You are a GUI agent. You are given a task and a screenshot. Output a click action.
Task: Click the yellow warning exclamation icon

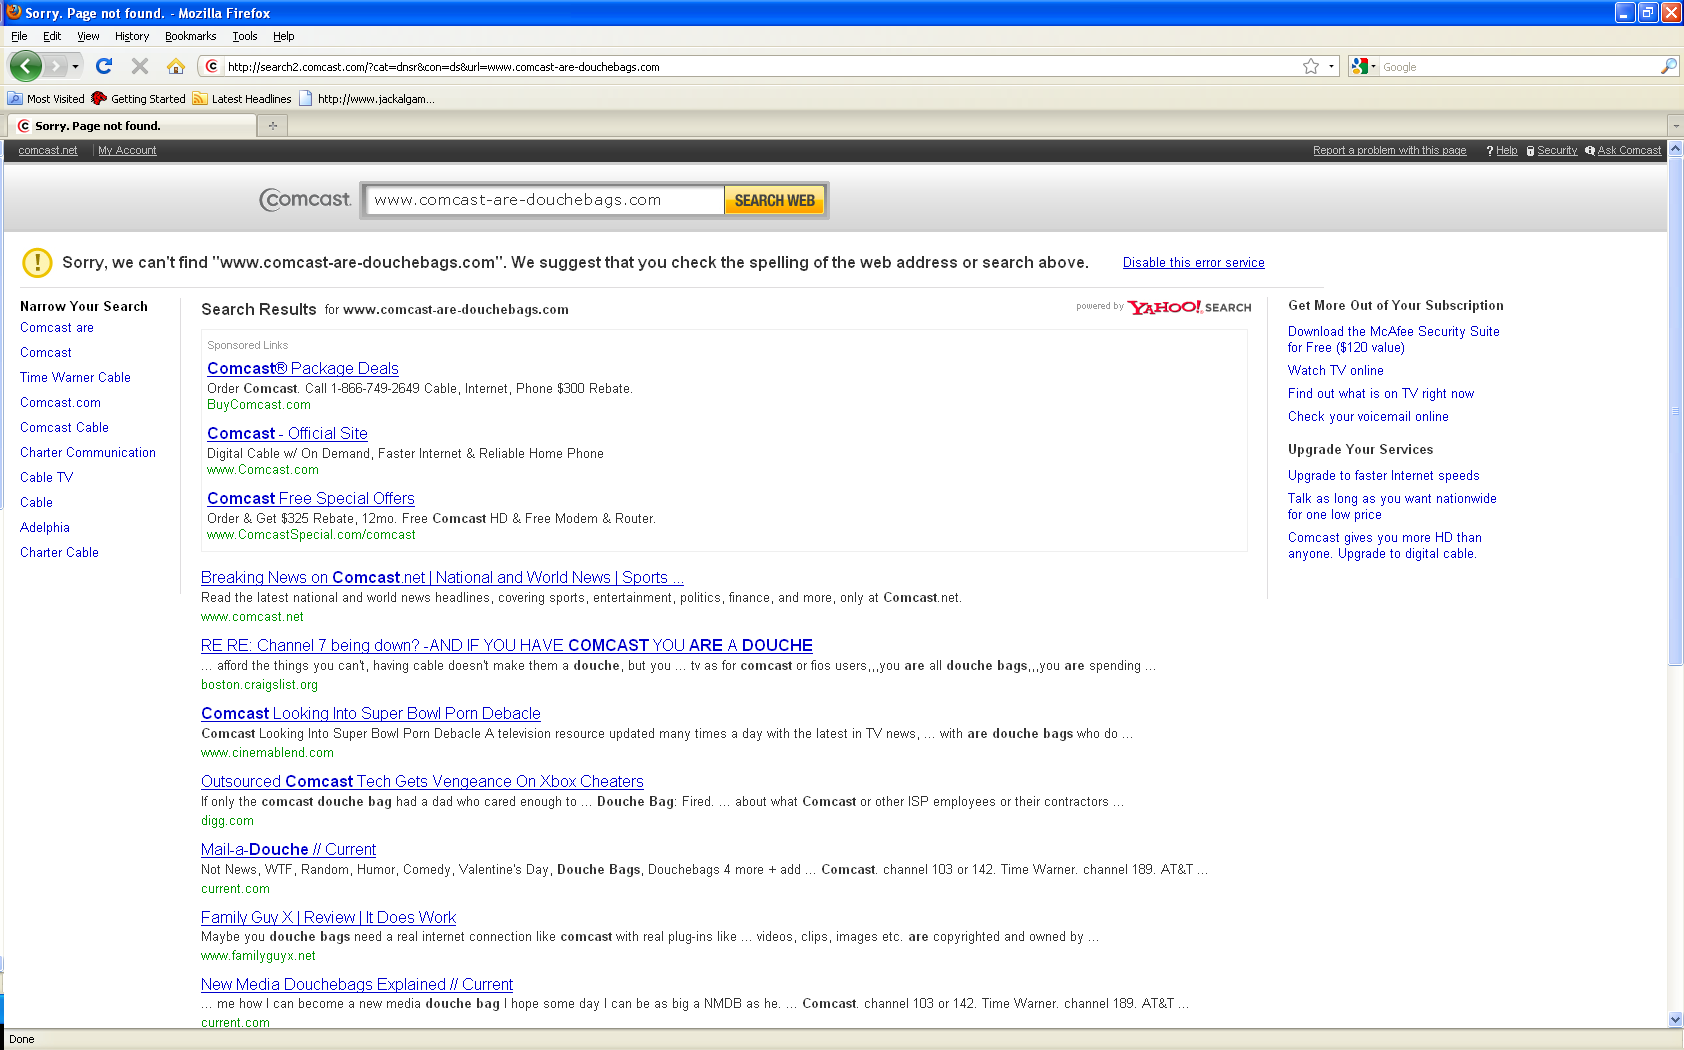37,262
